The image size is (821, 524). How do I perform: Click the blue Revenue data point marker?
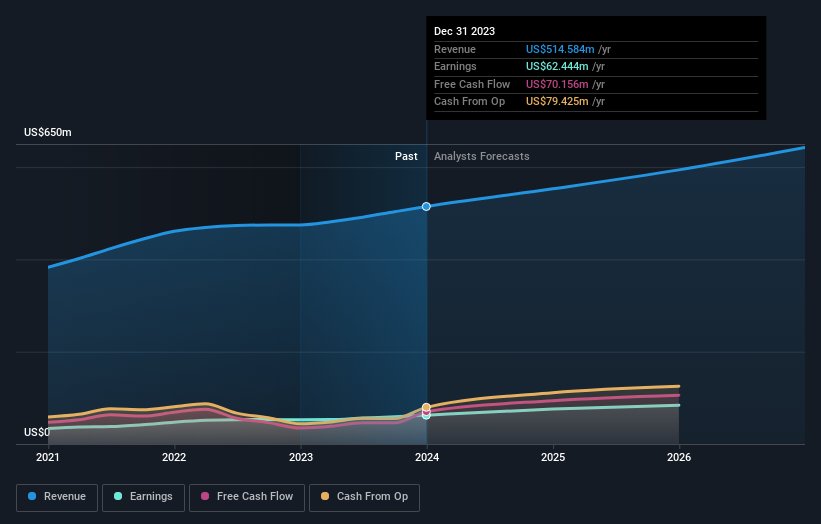pyautogui.click(x=426, y=207)
